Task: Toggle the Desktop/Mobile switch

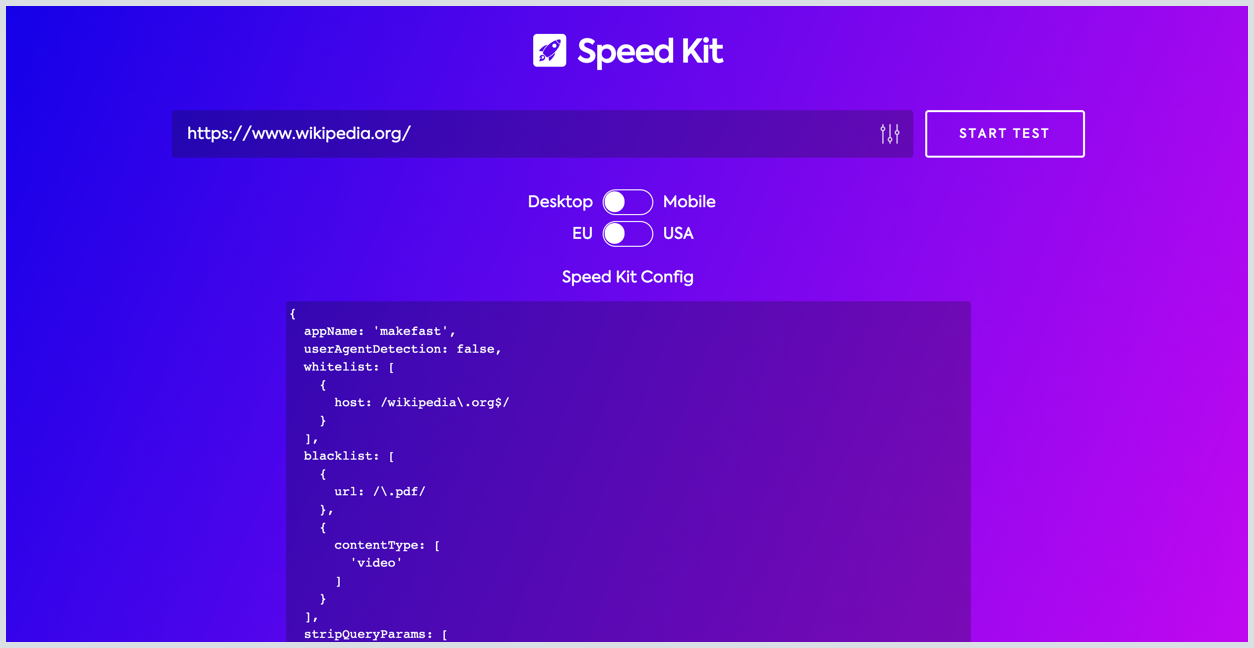Action: pos(628,202)
